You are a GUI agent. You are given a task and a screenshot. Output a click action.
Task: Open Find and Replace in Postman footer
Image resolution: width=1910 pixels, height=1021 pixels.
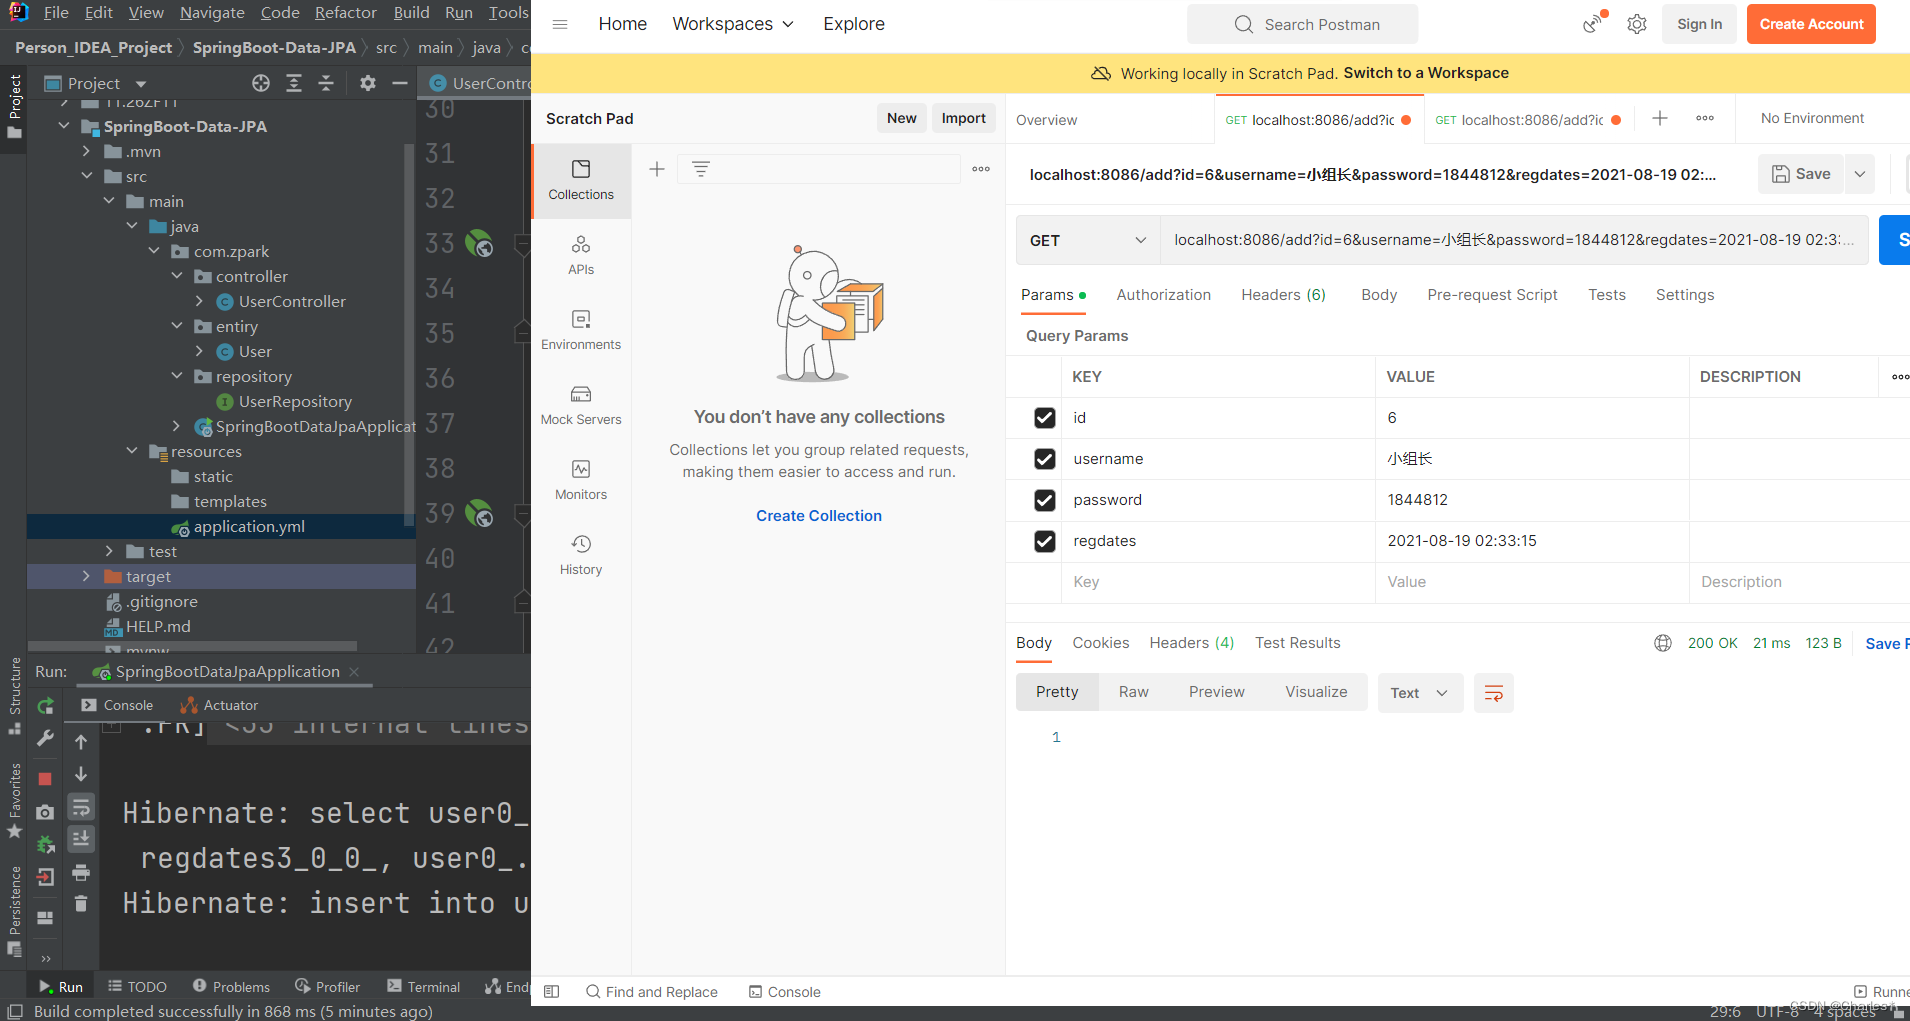[652, 992]
